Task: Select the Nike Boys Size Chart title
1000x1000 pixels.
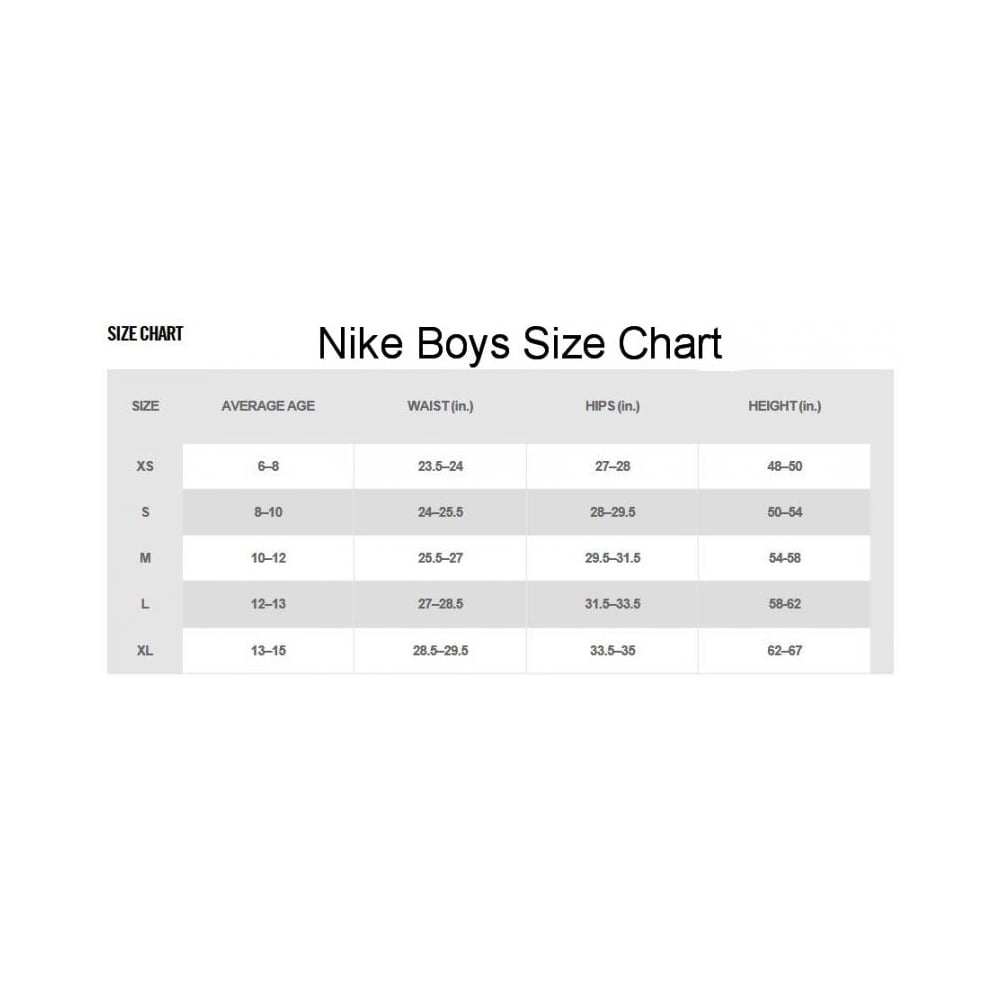Action: click(520, 344)
